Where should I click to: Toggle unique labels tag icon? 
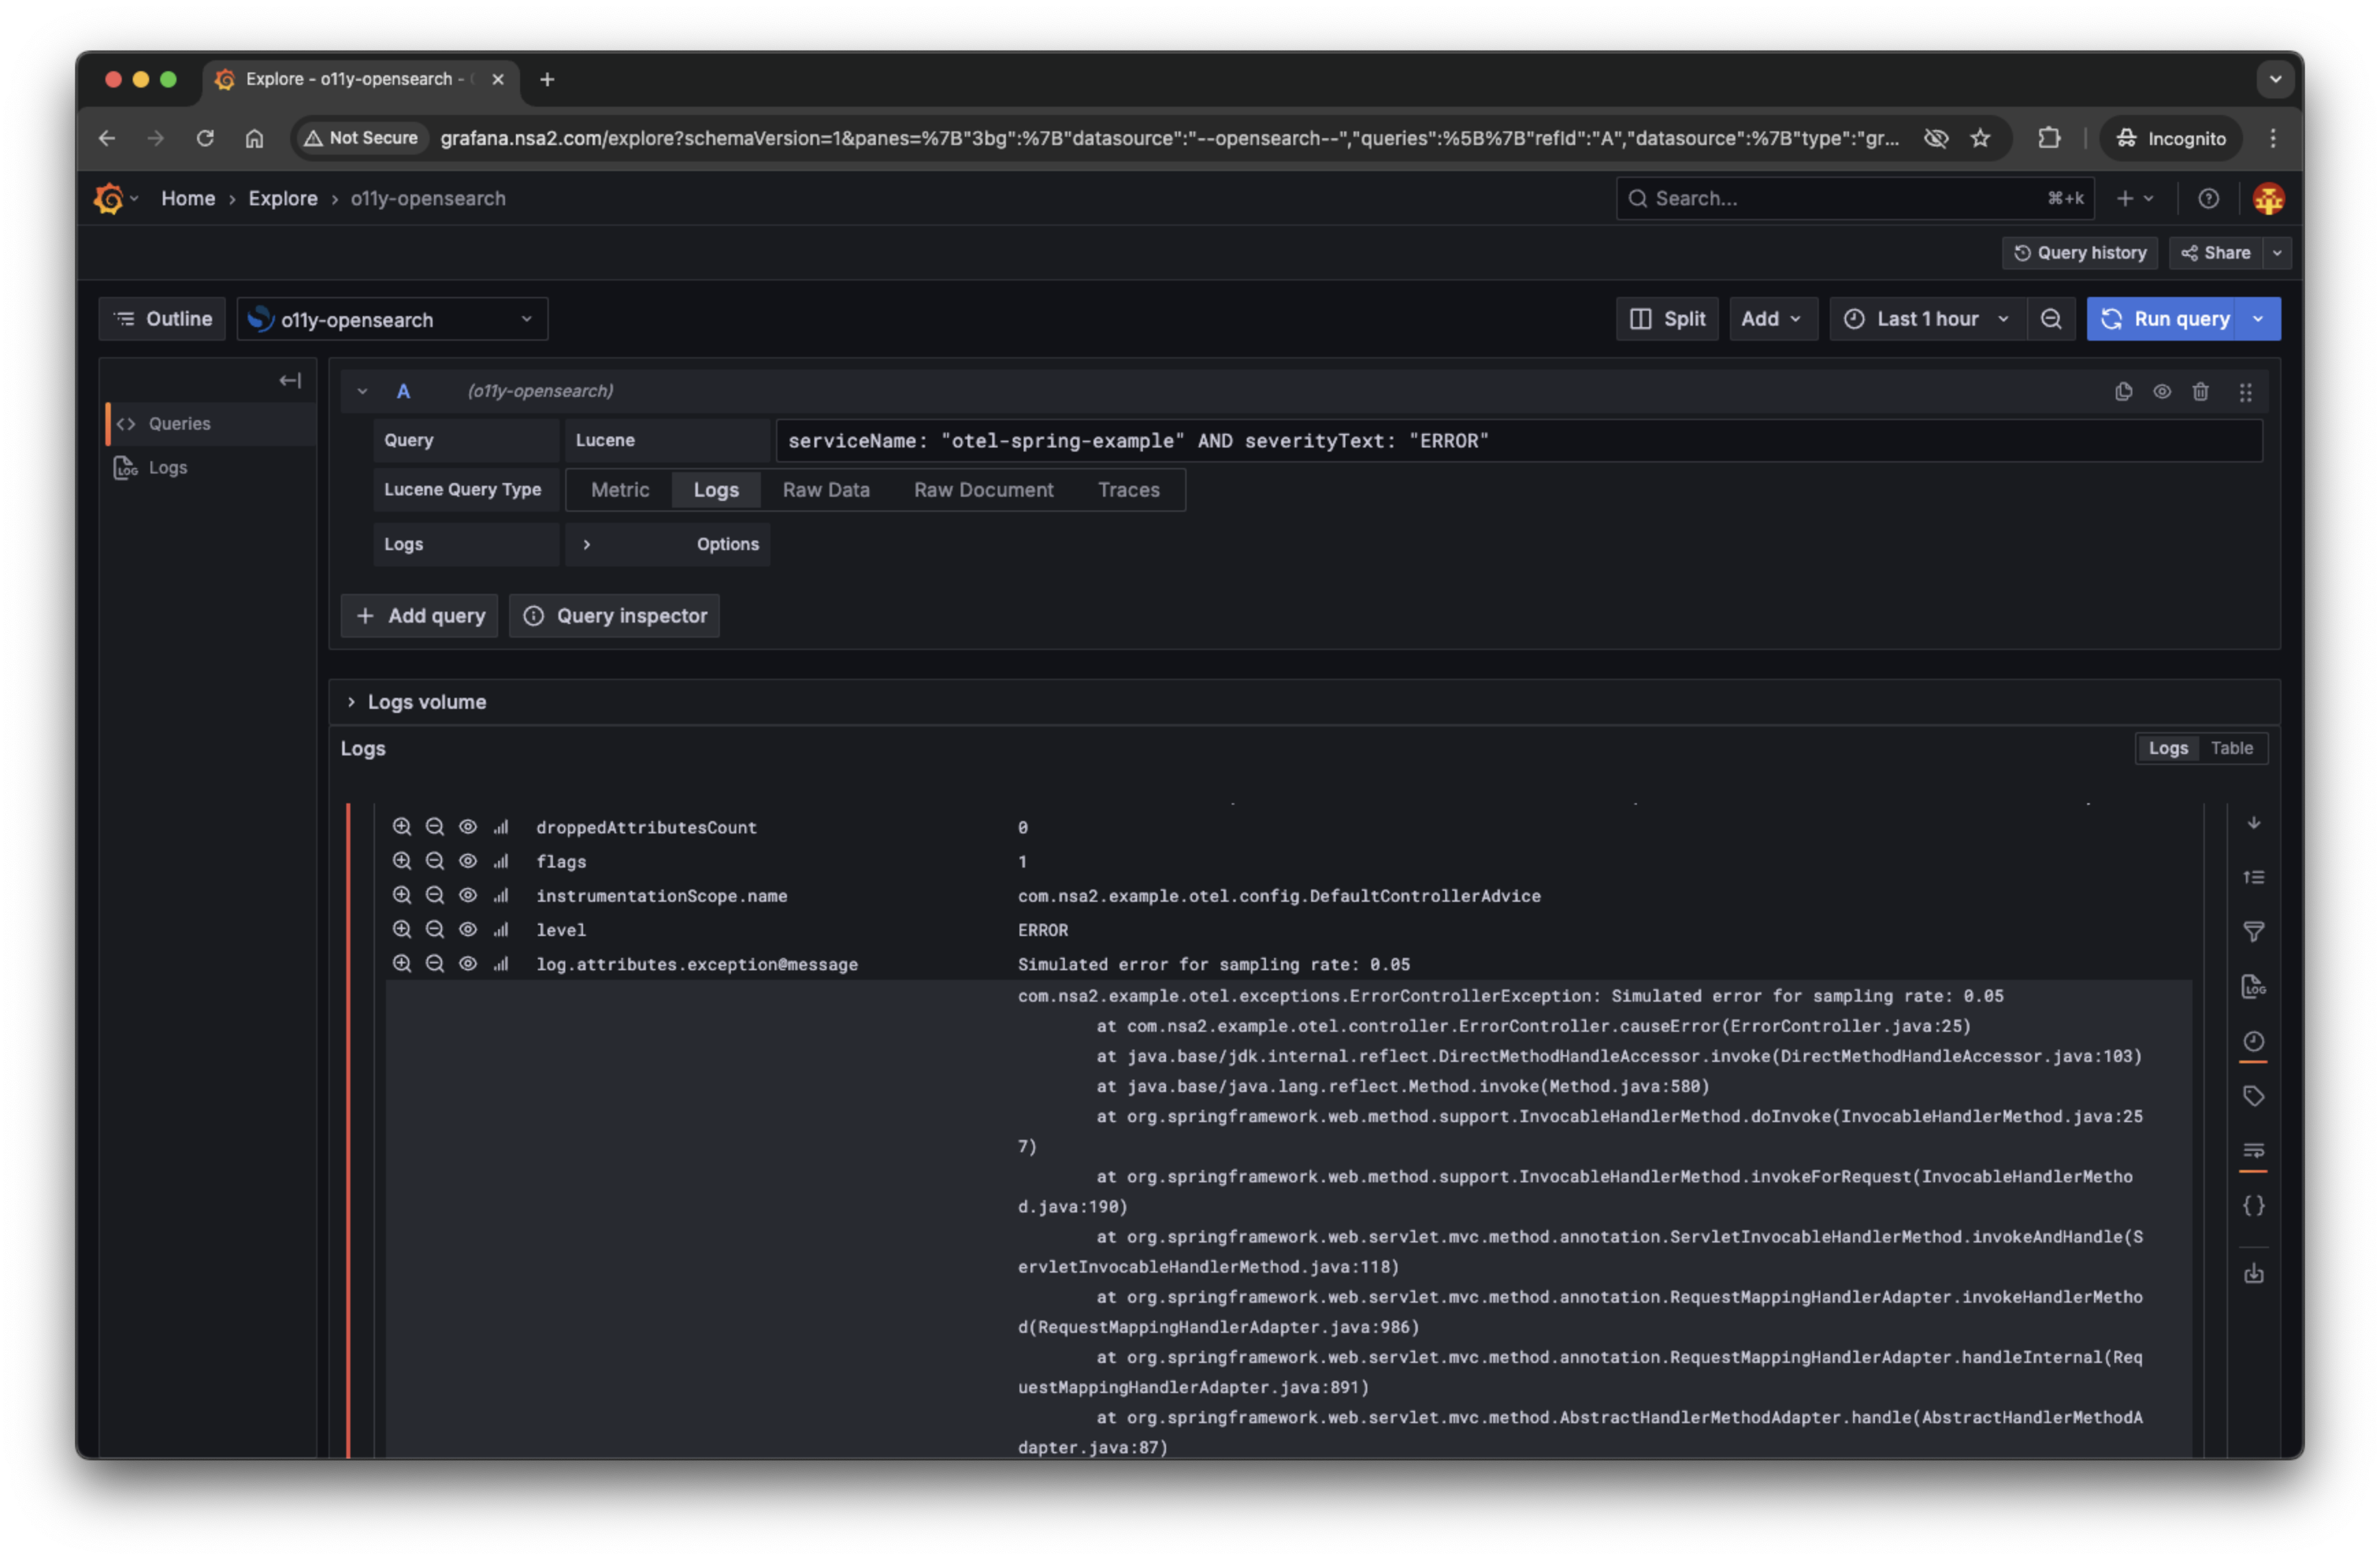[2253, 1096]
